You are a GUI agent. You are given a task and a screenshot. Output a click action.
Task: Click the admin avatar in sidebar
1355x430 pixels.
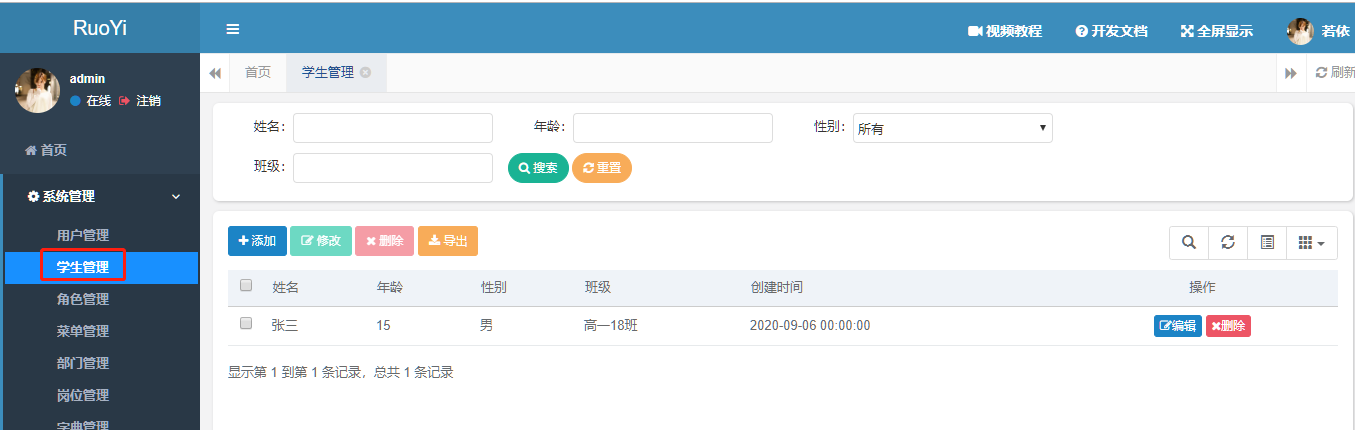[x=37, y=90]
